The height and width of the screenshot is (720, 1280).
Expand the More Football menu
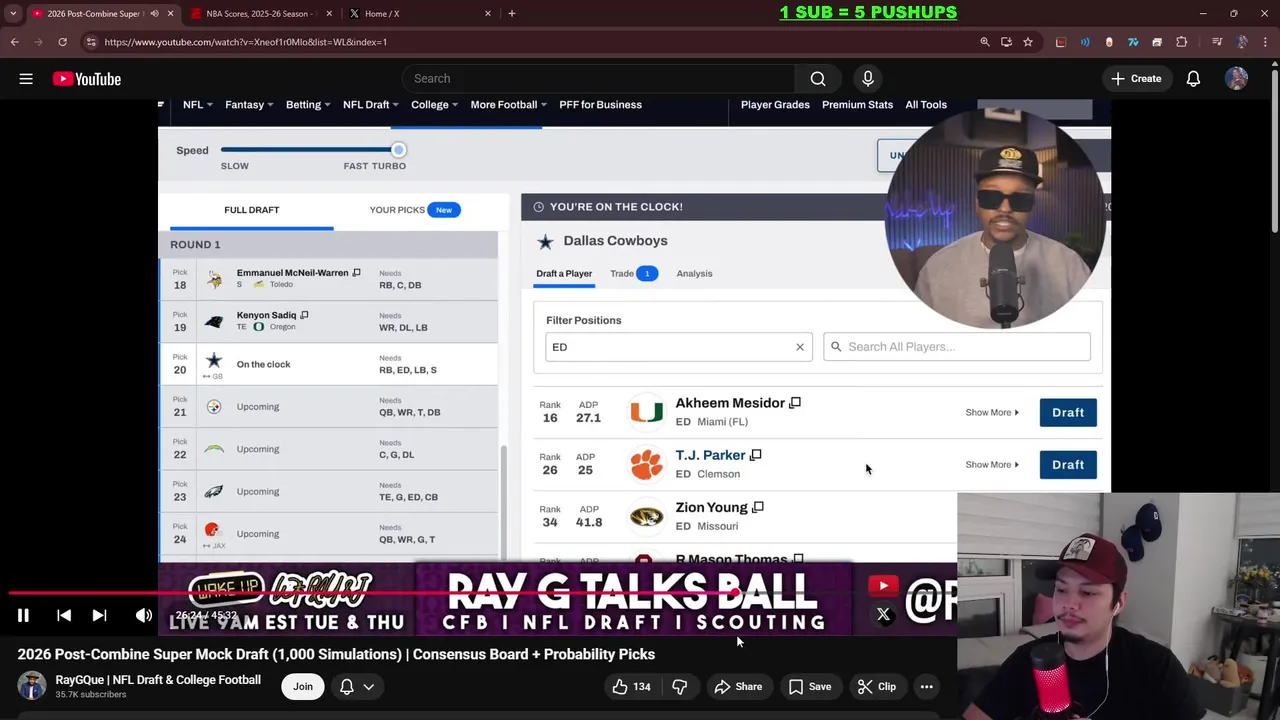[x=509, y=105]
